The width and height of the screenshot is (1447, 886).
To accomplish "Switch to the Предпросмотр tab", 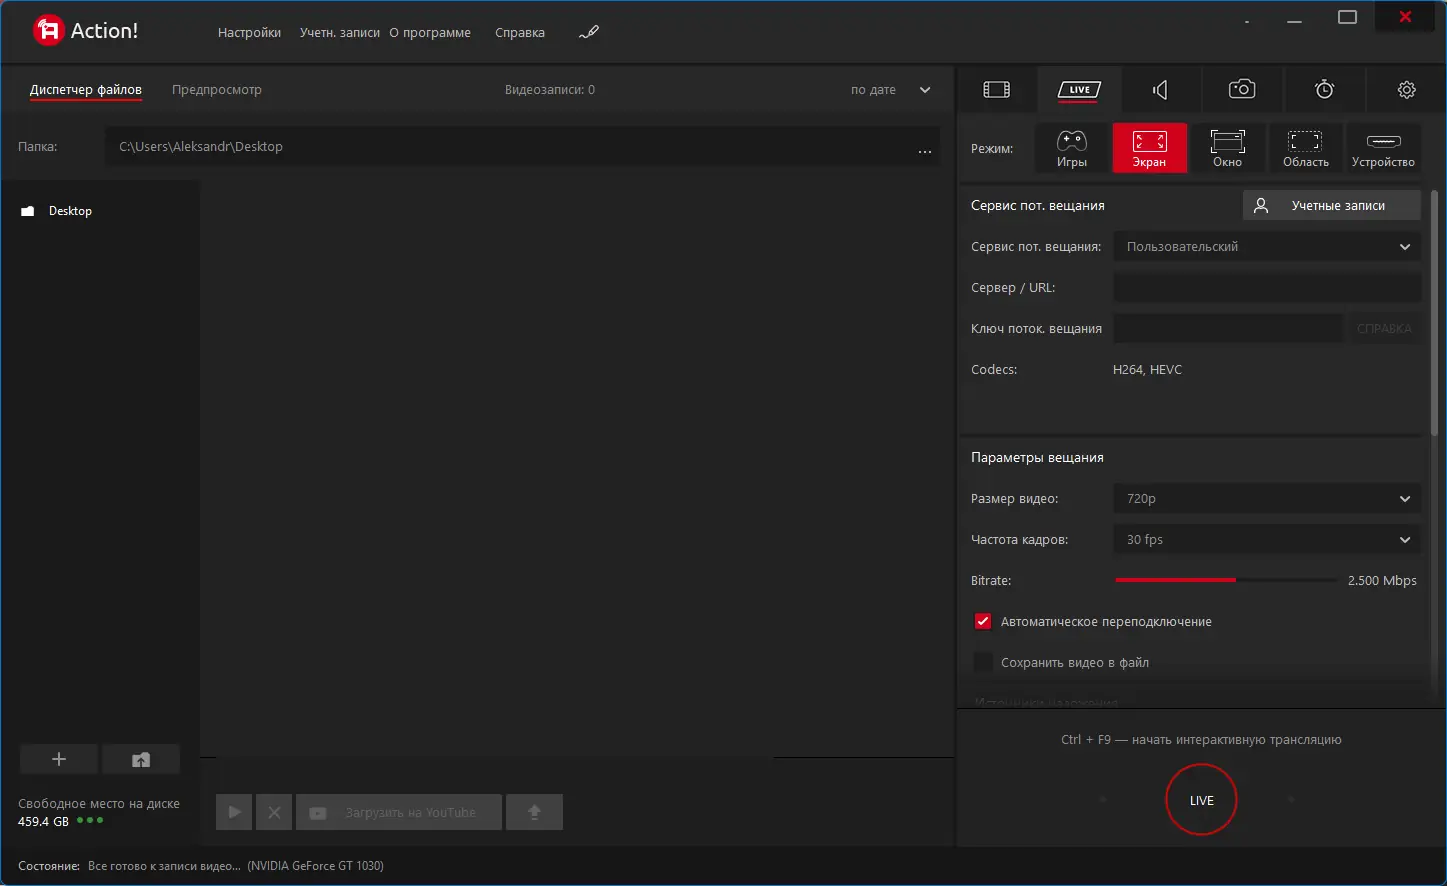I will [x=217, y=90].
